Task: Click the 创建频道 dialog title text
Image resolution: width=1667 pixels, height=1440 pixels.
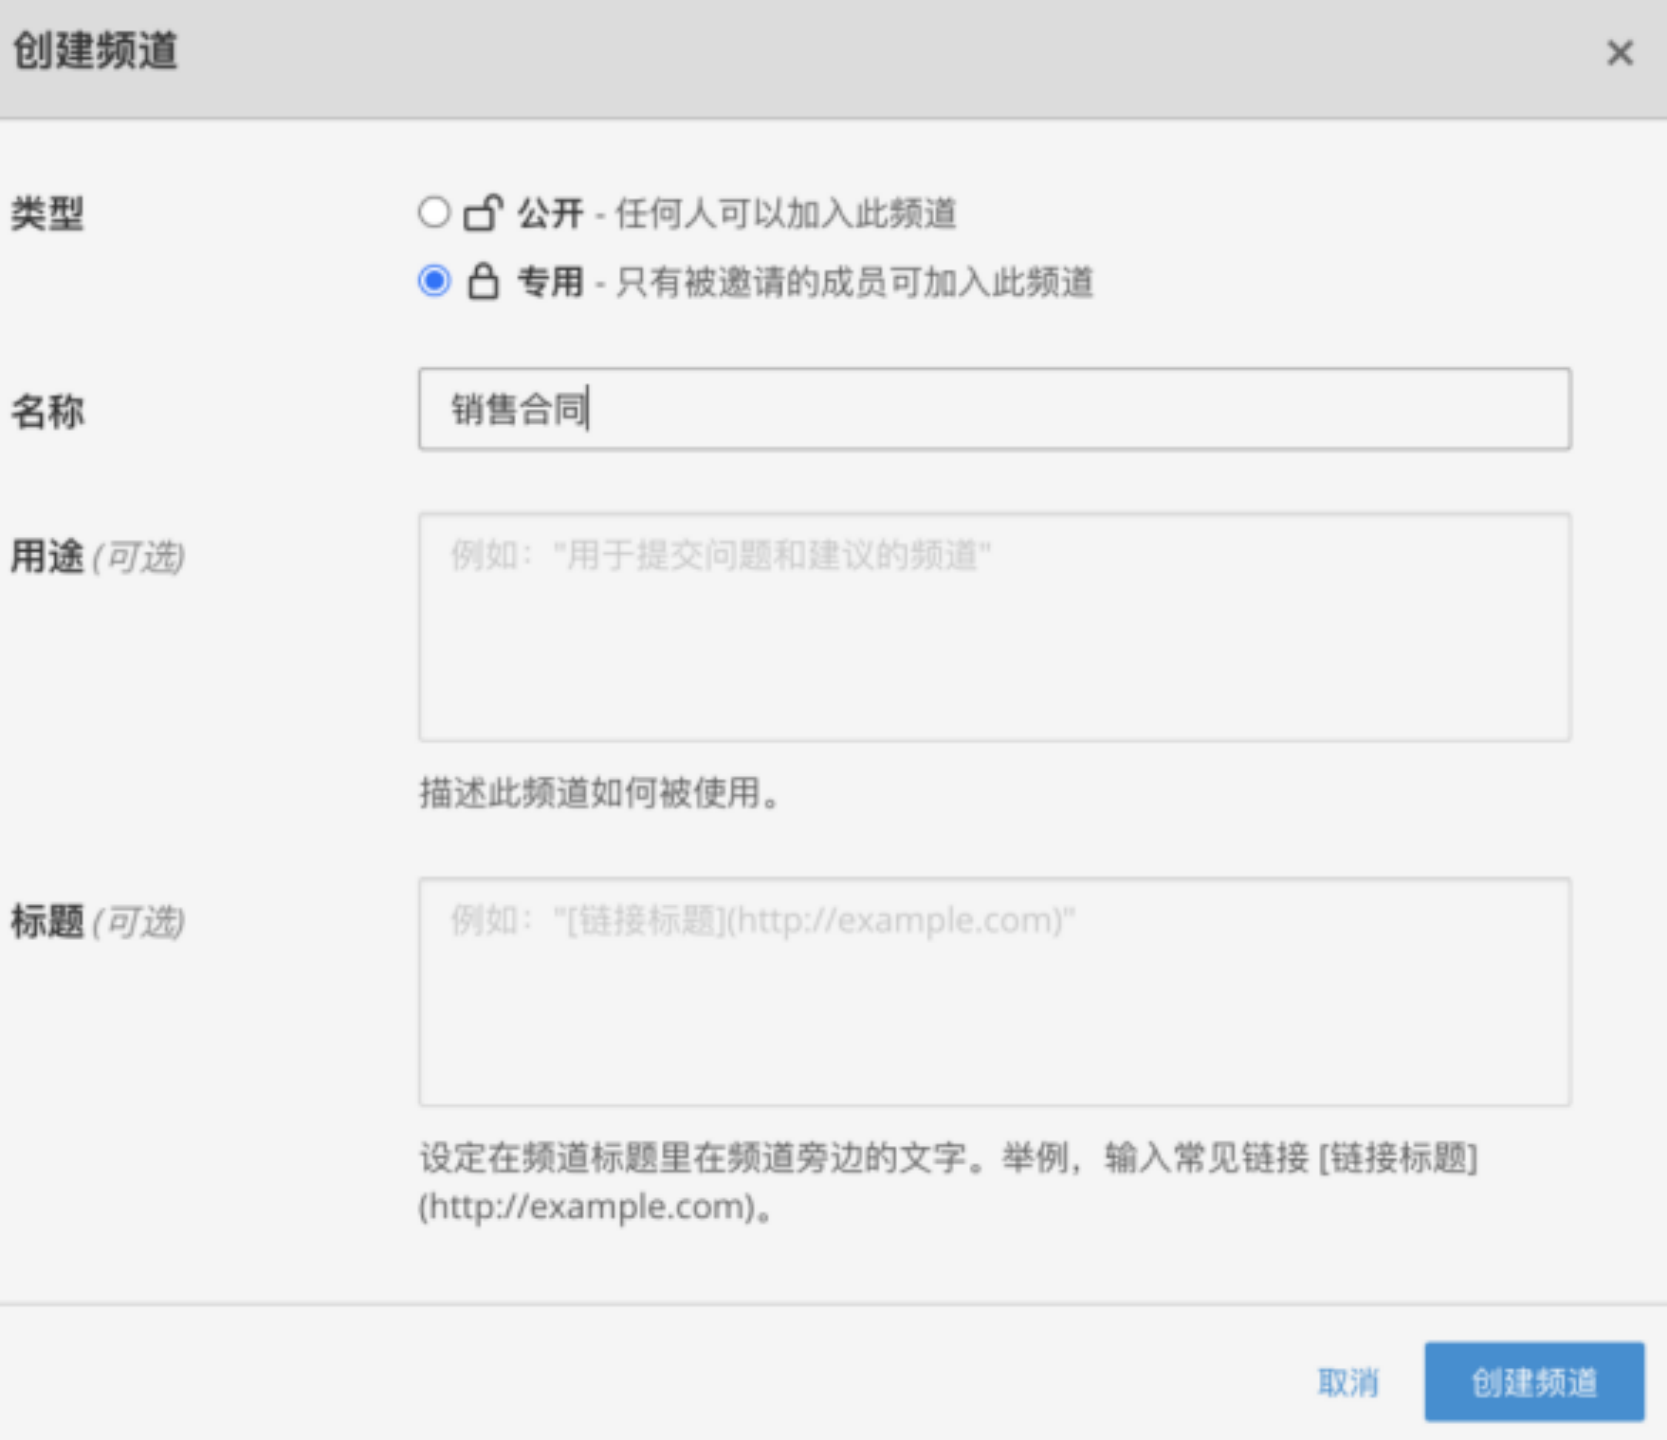Action: coord(96,51)
